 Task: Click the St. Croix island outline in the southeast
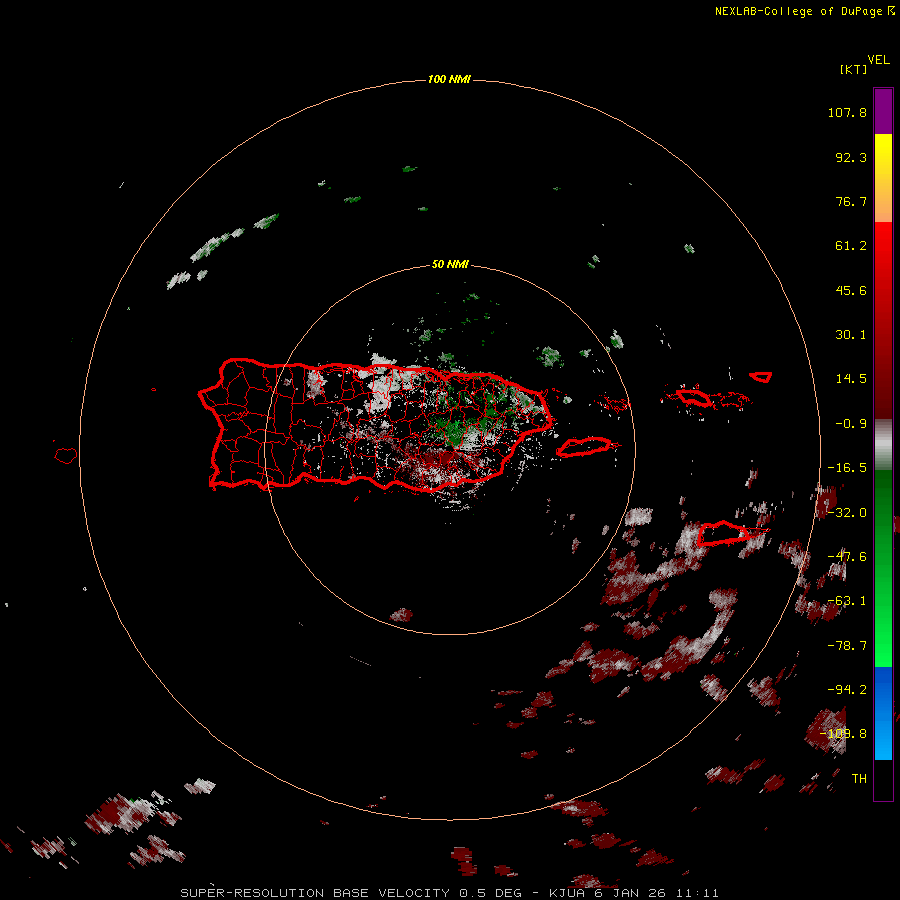723,534
